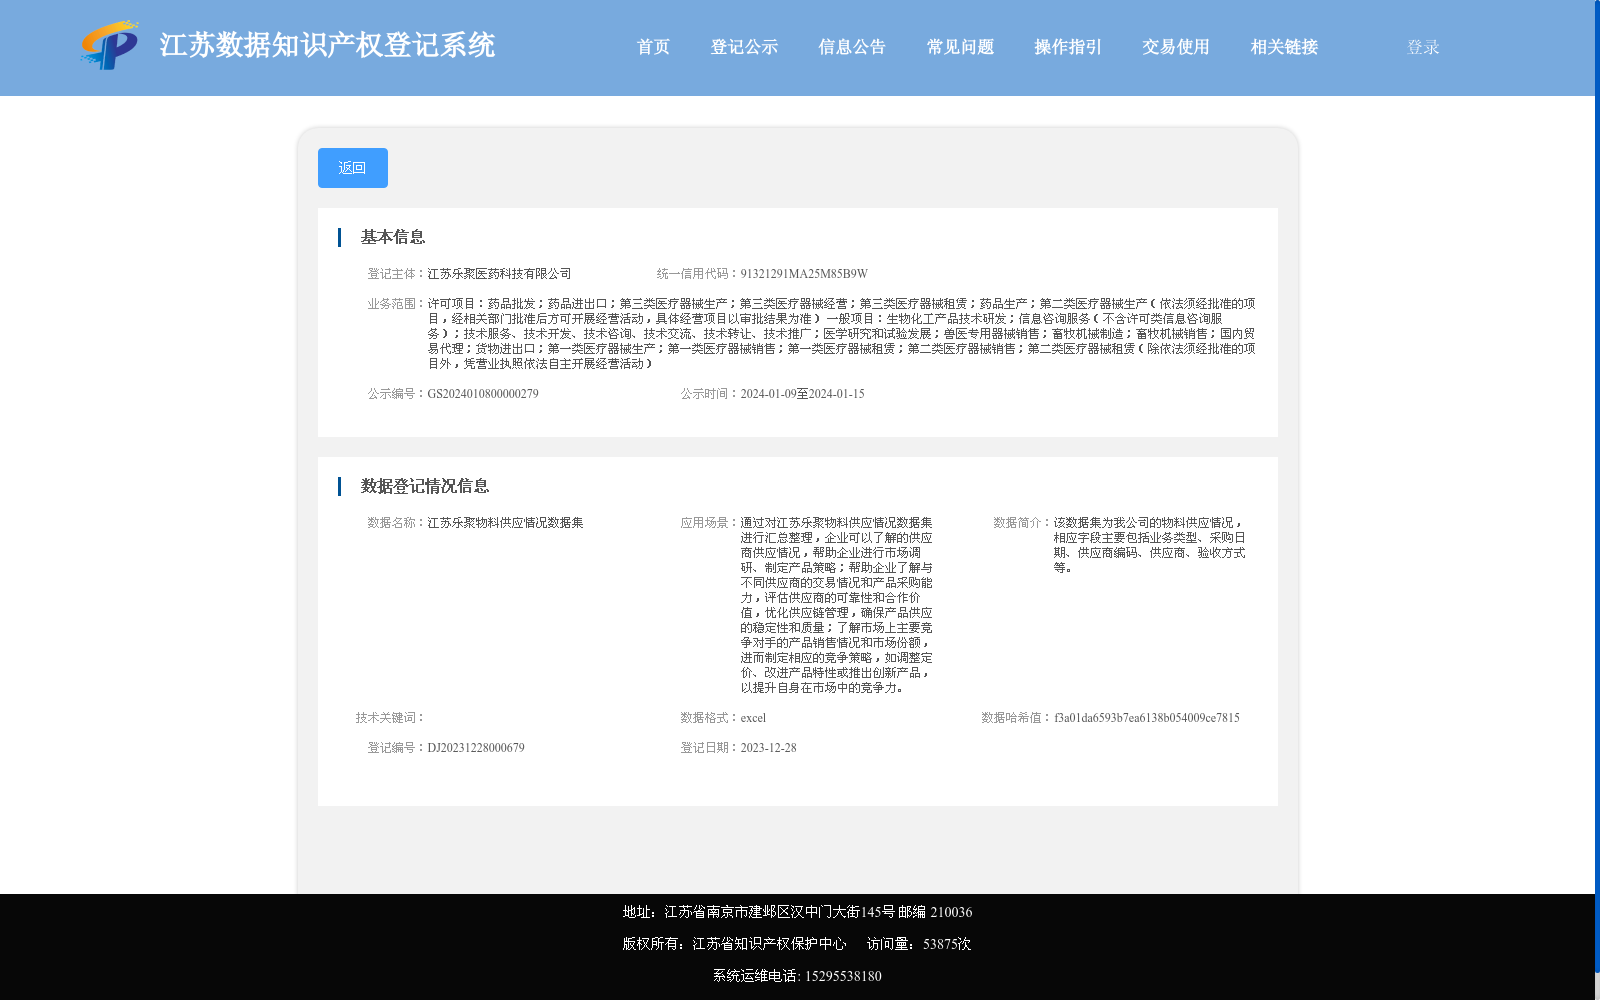Open the 首页 menu item

653,47
